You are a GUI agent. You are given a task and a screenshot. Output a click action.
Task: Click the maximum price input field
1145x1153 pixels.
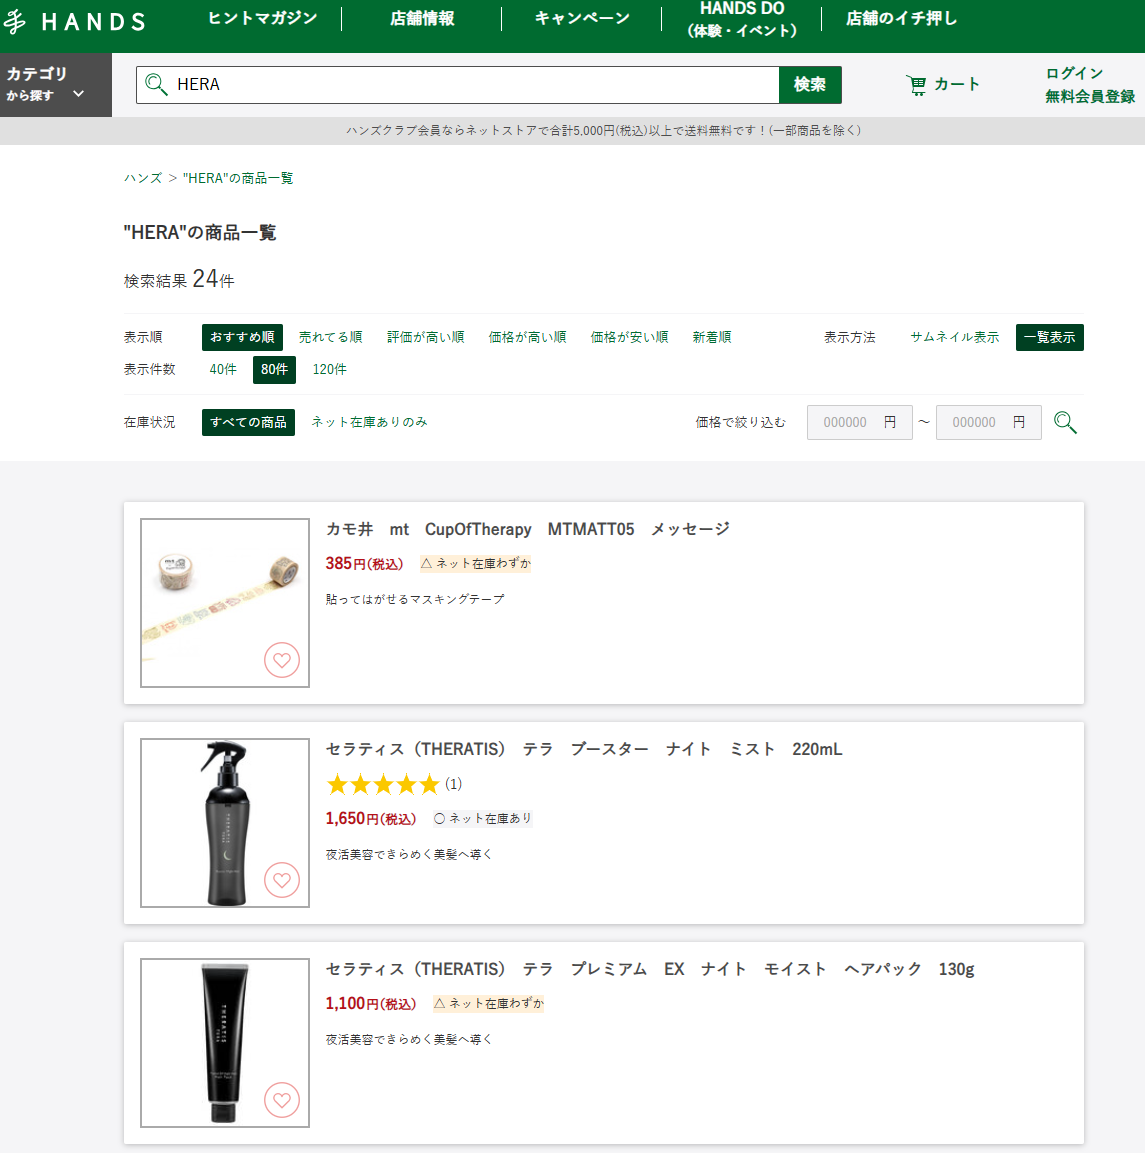988,423
